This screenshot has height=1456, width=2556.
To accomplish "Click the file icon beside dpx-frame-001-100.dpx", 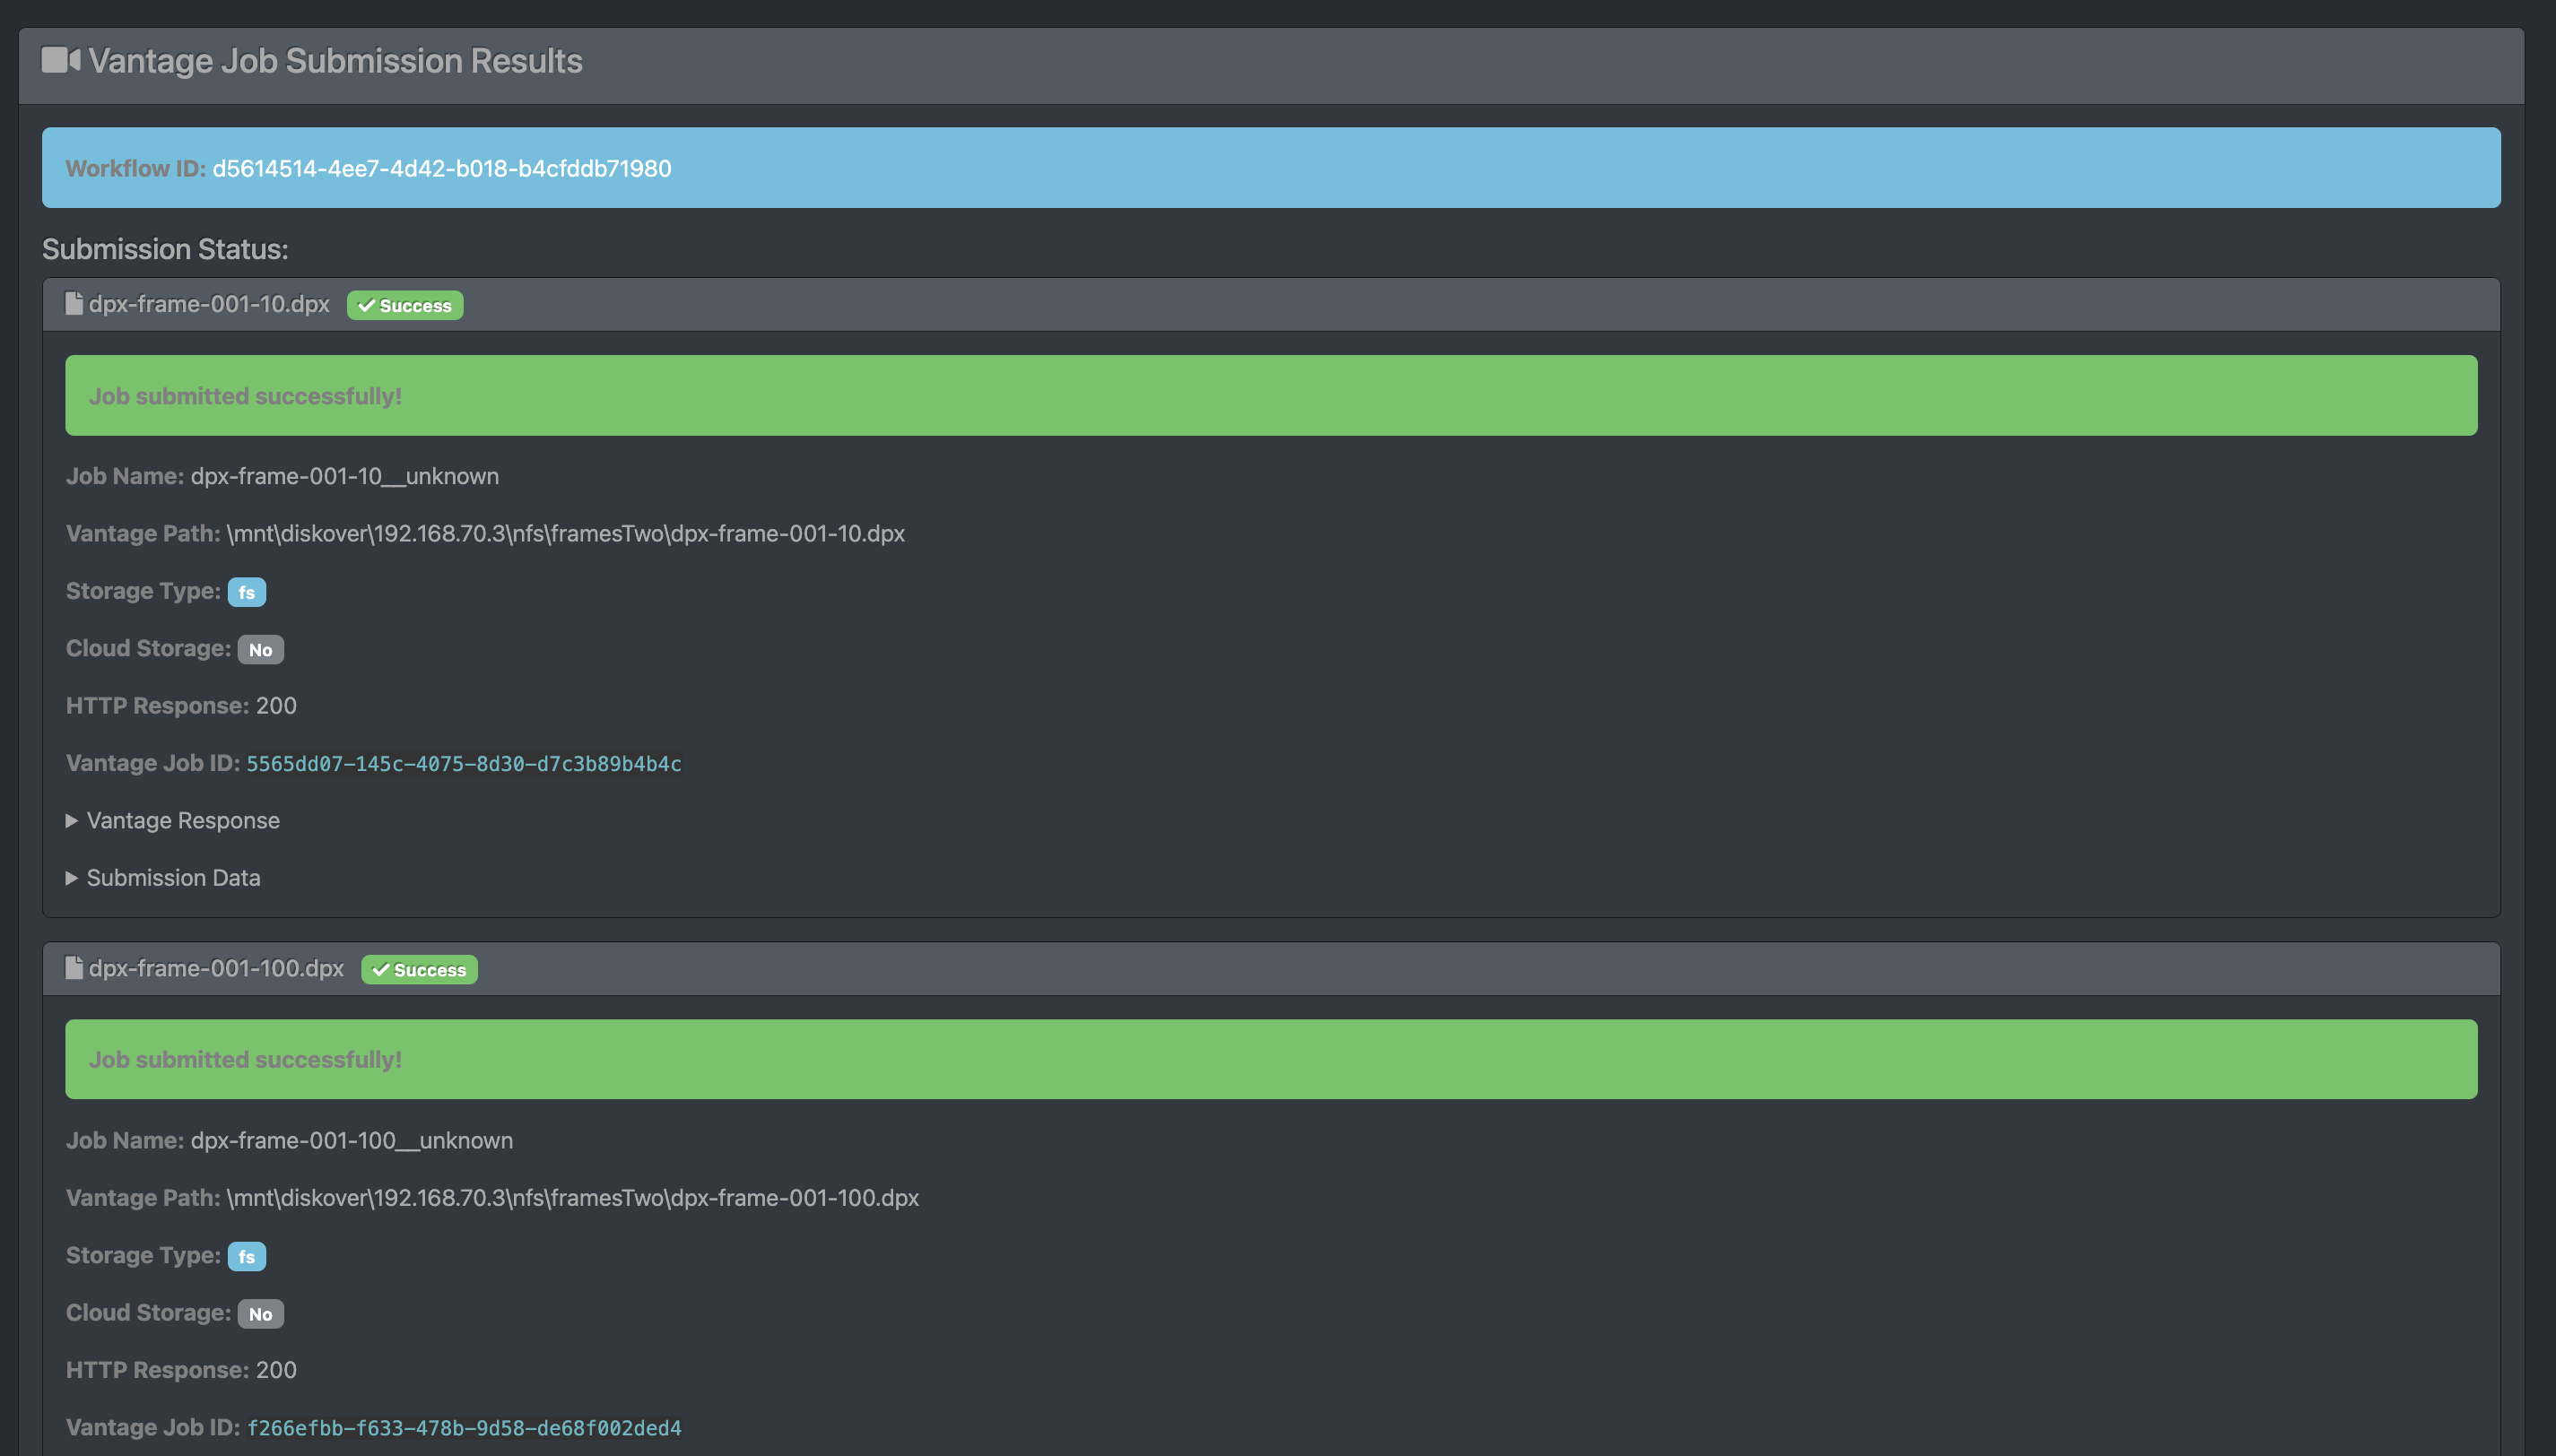I will click(x=74, y=967).
